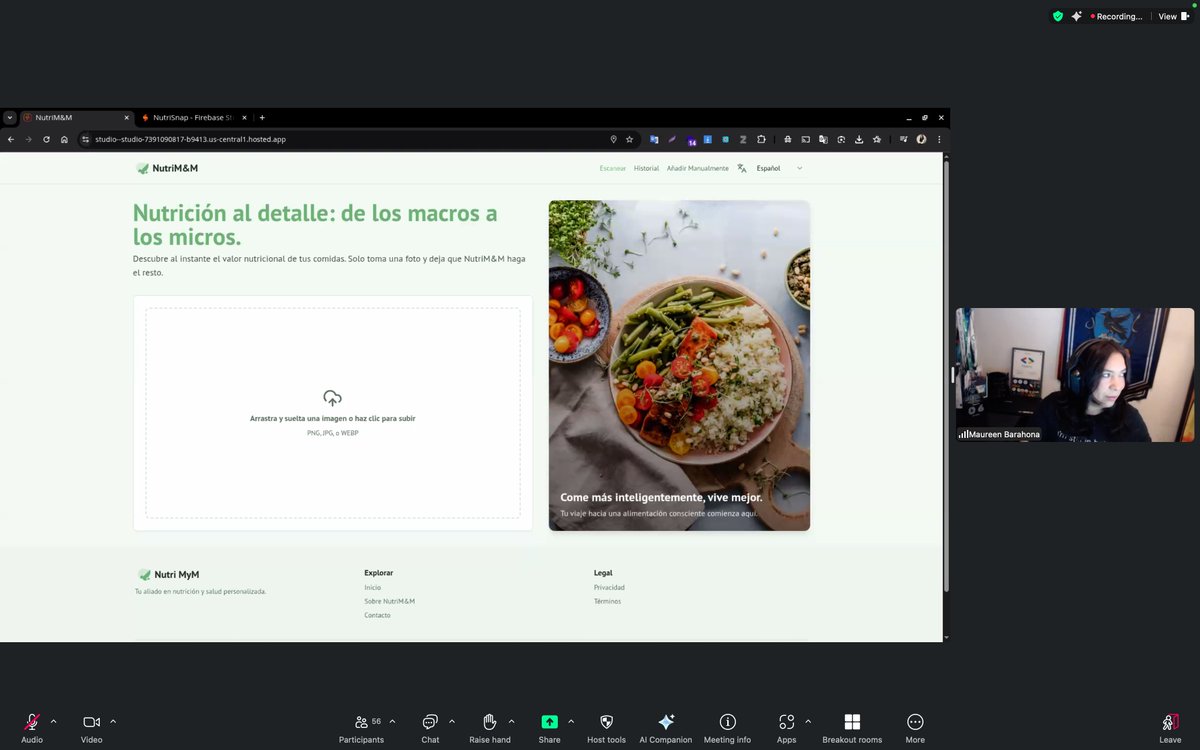Viewport: 1200px width, 750px height.
Task: Open the Participants panel
Action: click(362, 727)
